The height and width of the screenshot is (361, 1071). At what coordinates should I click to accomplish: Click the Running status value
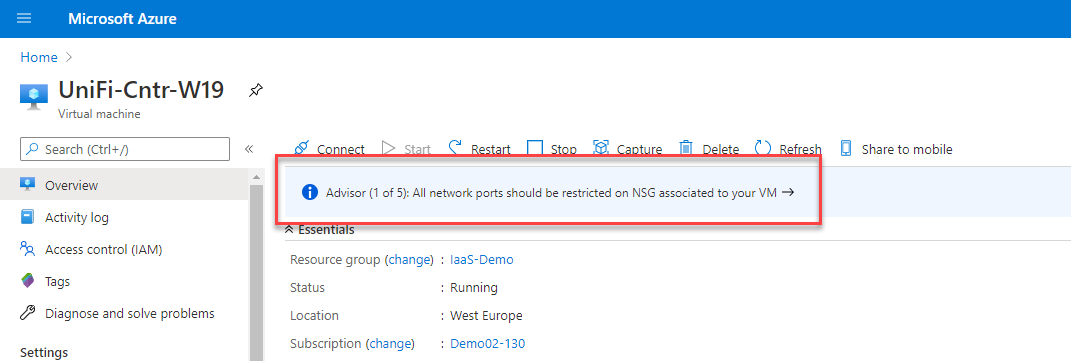474,287
